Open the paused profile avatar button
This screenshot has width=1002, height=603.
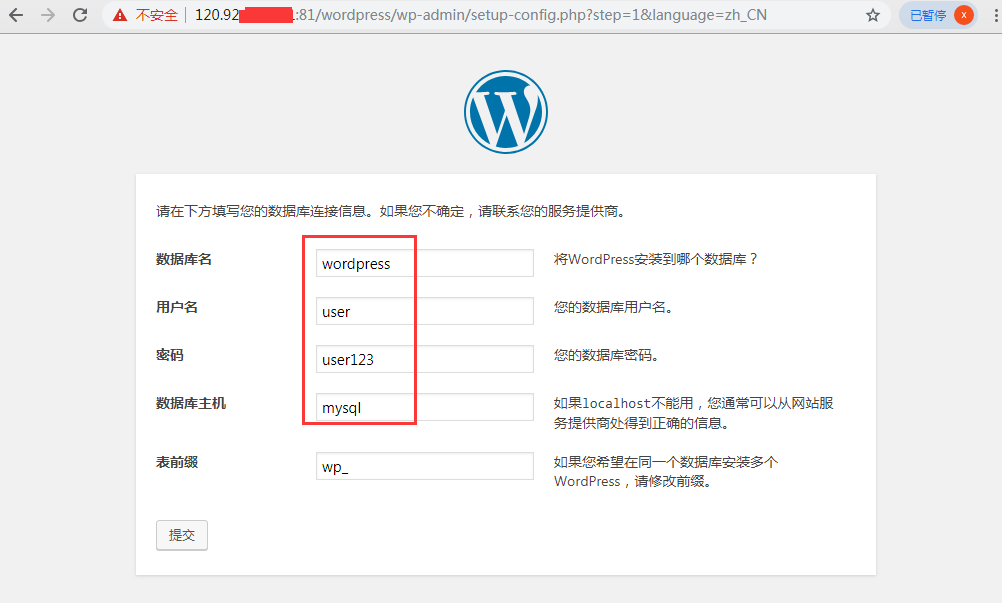click(938, 15)
